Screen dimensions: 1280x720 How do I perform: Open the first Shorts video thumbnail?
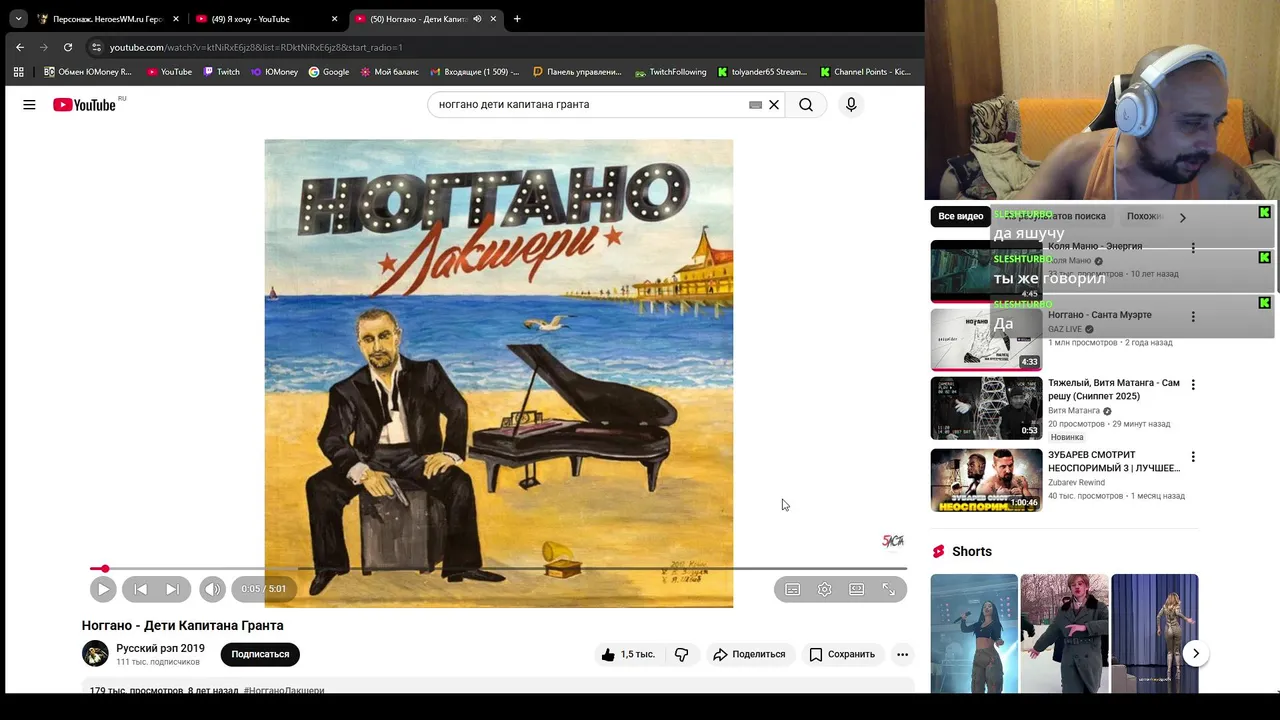click(974, 633)
